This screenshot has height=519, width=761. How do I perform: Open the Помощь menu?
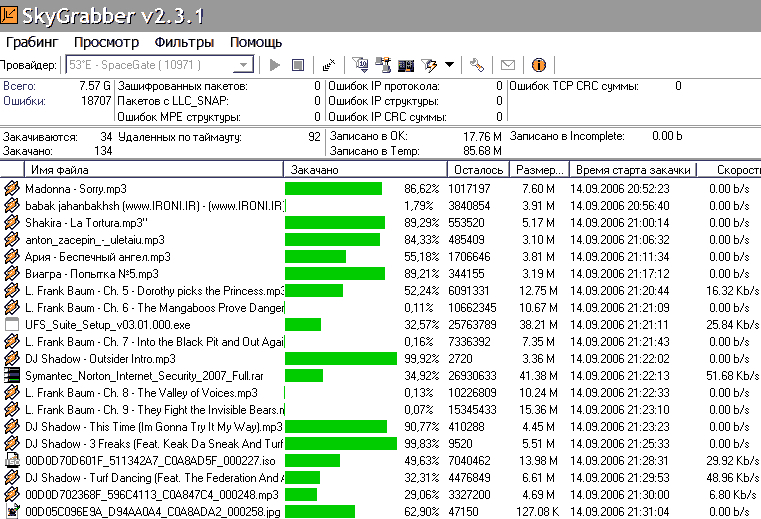point(256,42)
